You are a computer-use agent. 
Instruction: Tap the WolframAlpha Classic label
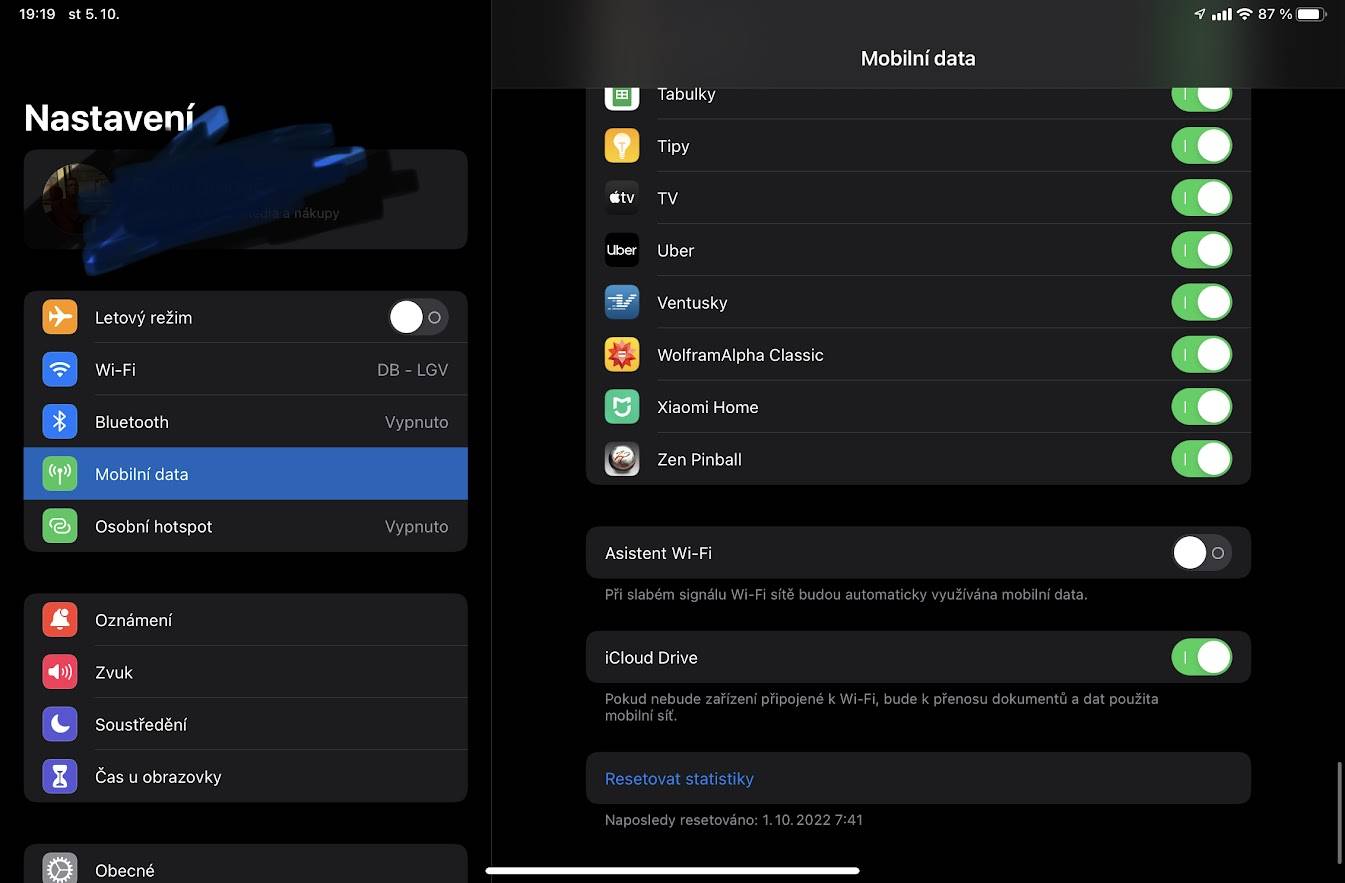740,355
